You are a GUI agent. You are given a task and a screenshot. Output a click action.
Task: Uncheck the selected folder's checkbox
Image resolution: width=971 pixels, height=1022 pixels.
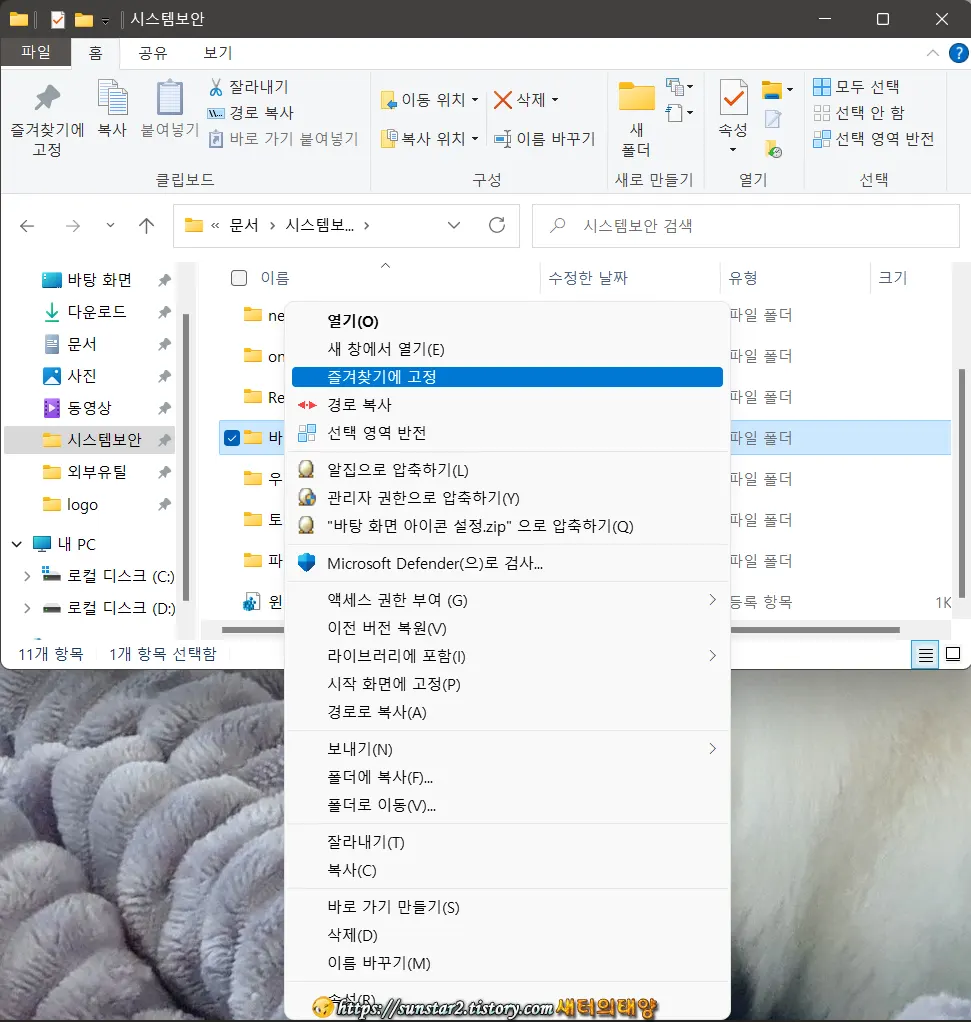pyautogui.click(x=231, y=437)
